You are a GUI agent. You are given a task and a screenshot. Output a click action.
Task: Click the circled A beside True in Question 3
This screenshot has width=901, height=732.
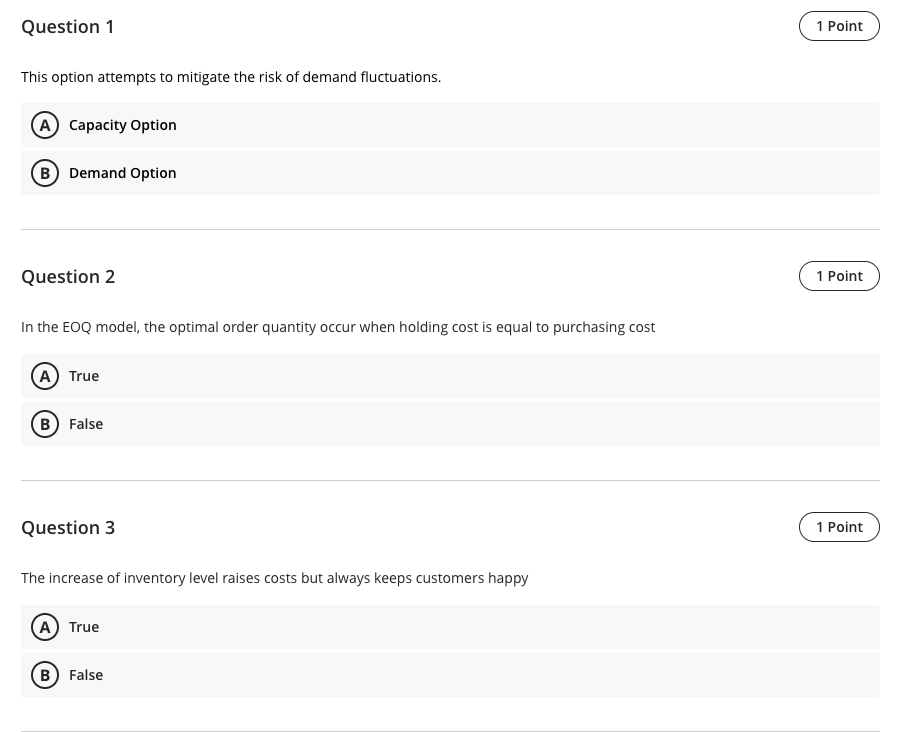pos(45,626)
